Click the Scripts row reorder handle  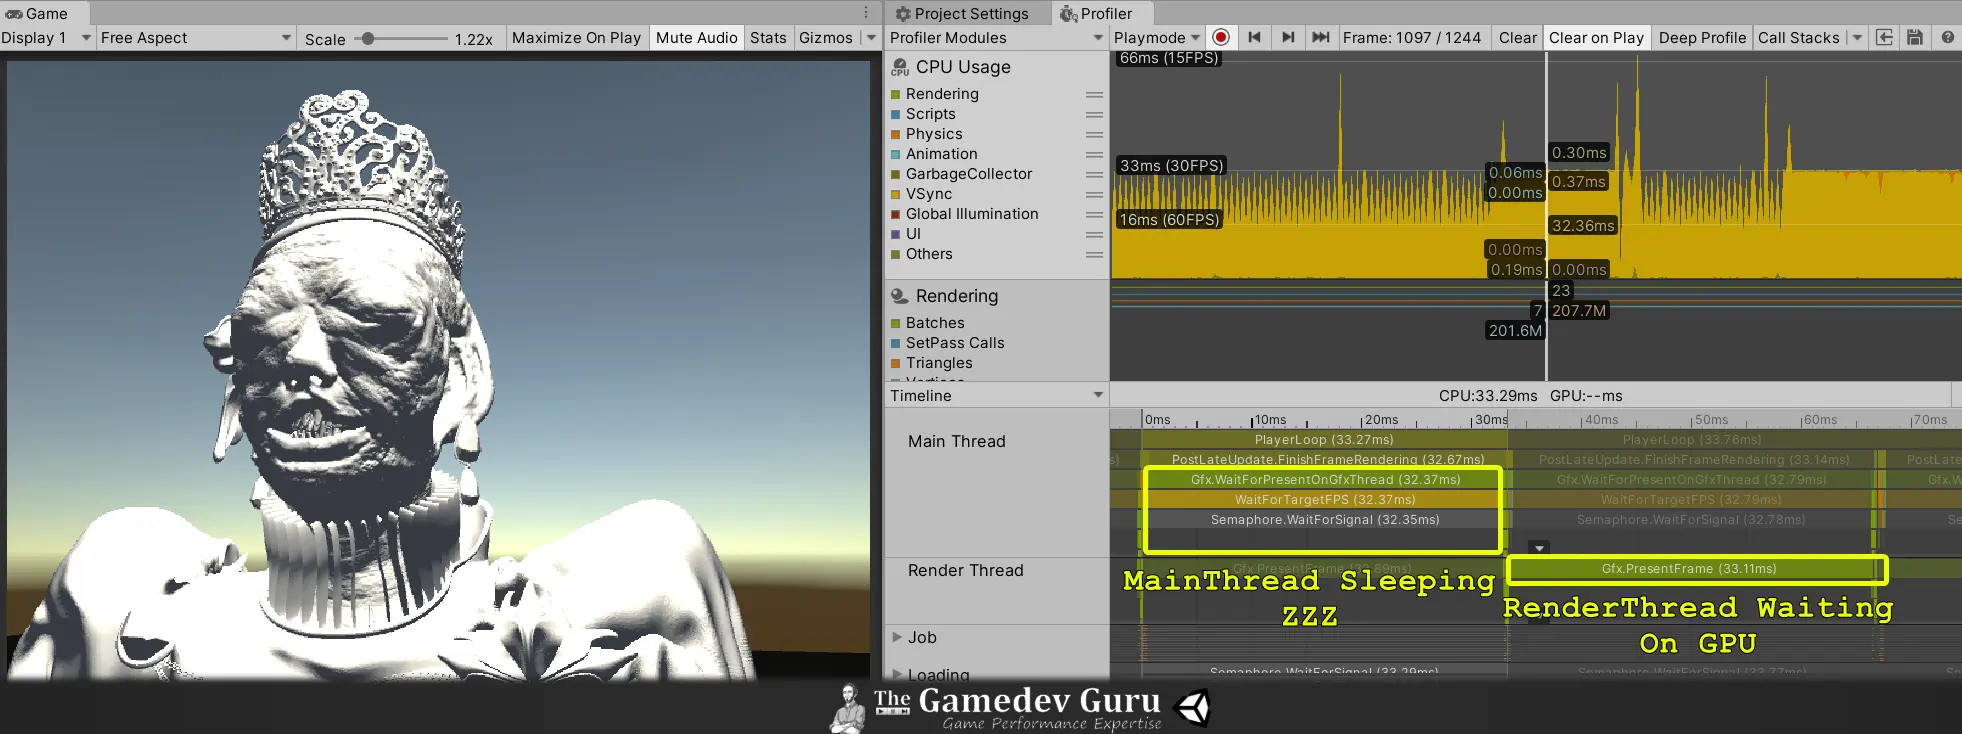click(1094, 114)
